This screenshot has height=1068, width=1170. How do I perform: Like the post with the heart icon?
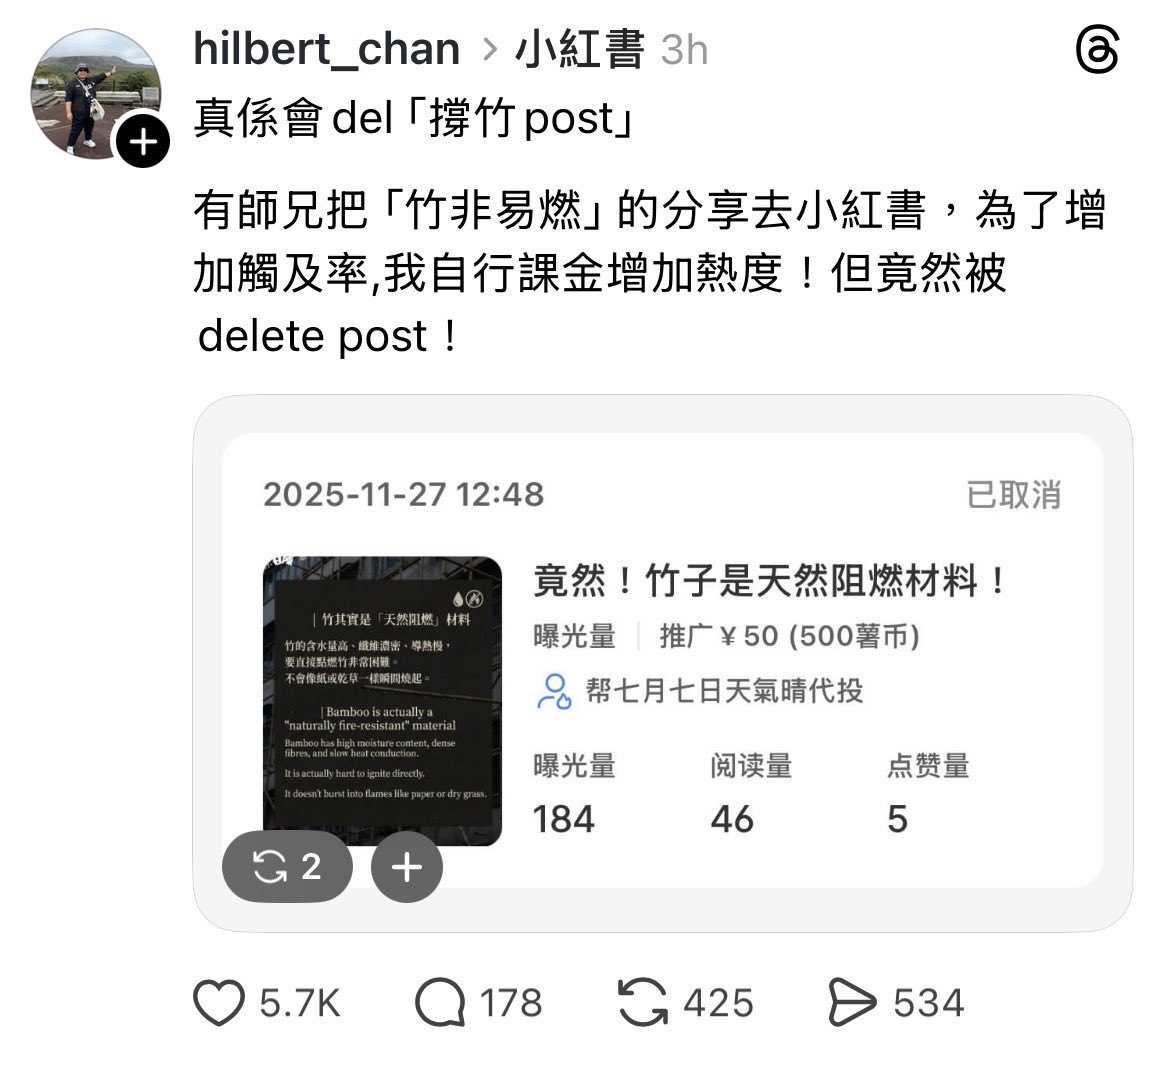point(219,1002)
